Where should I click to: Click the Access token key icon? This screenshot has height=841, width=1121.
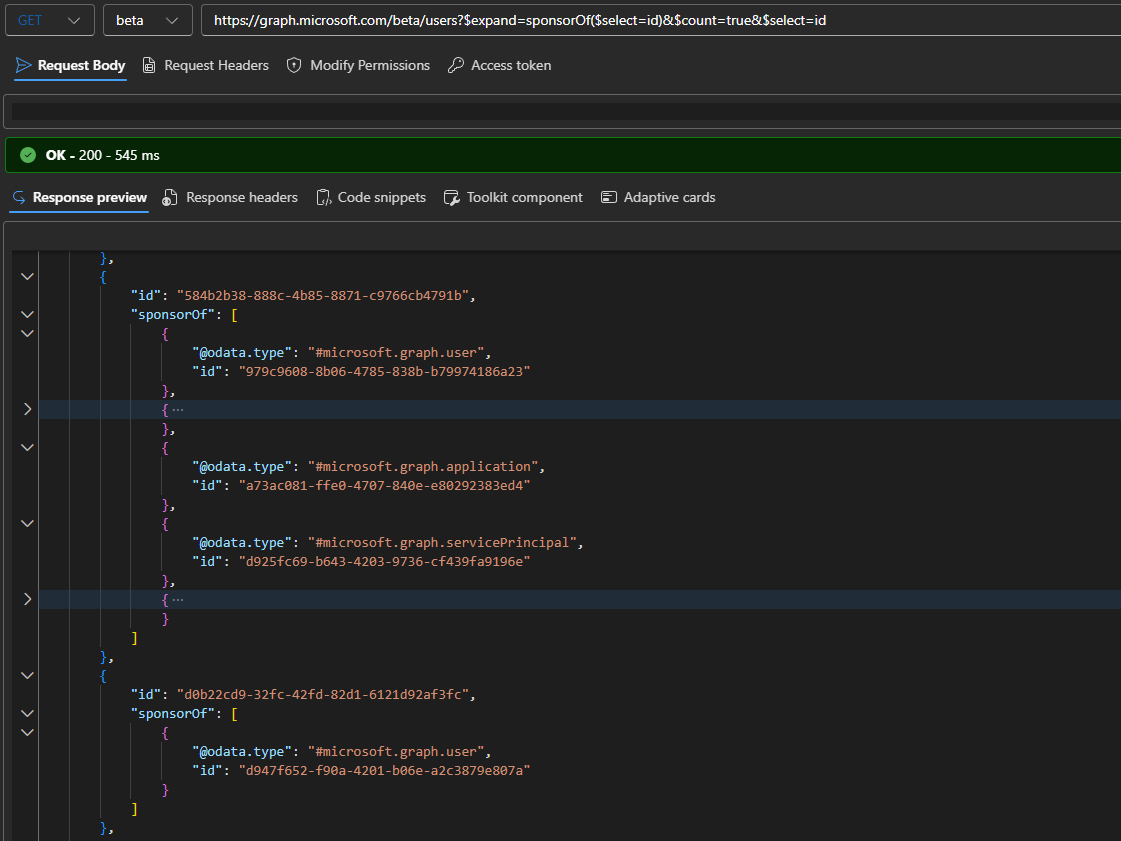(x=455, y=65)
